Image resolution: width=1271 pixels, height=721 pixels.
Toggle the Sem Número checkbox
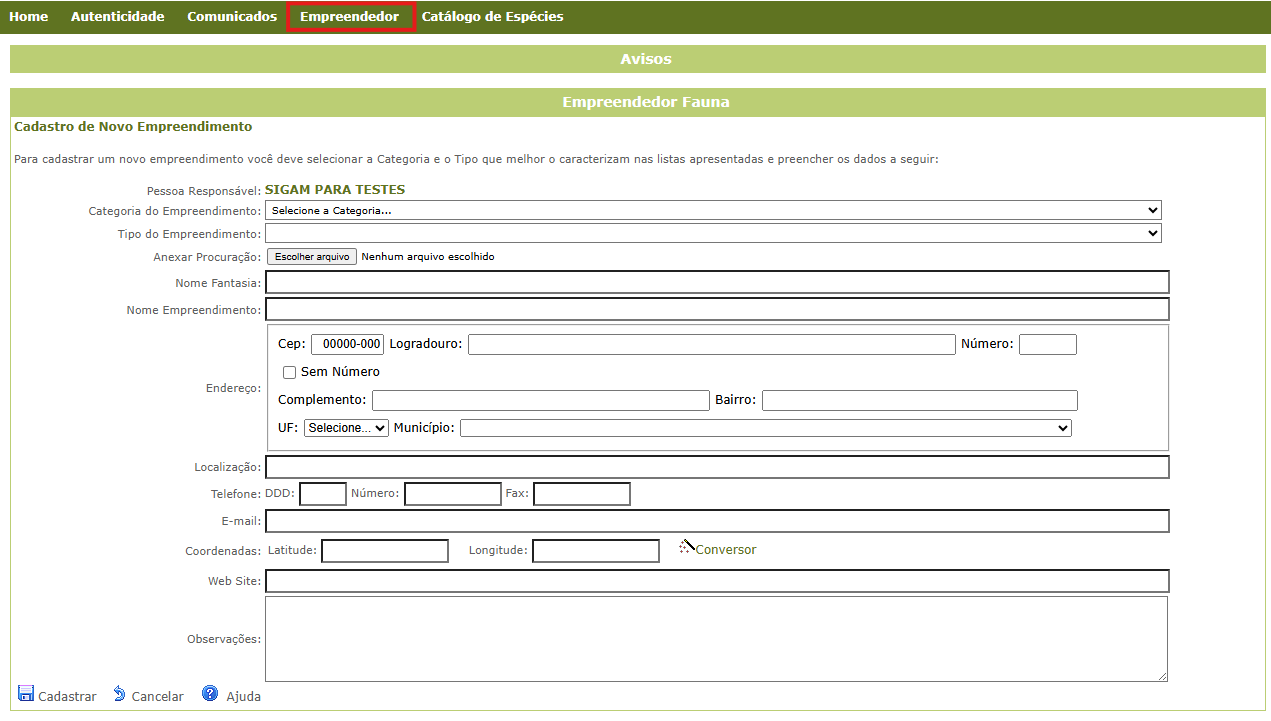click(289, 372)
